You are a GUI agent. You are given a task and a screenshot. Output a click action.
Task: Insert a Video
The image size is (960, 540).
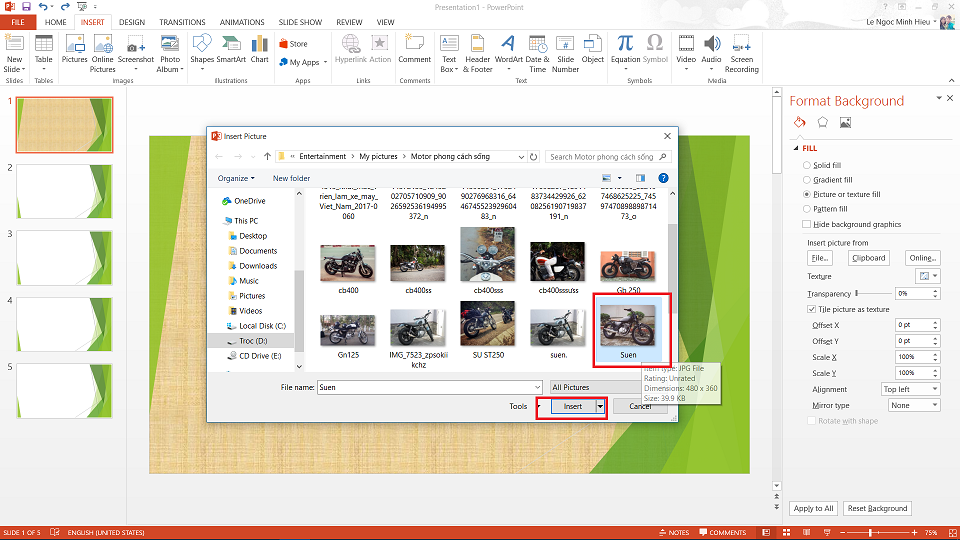[686, 53]
